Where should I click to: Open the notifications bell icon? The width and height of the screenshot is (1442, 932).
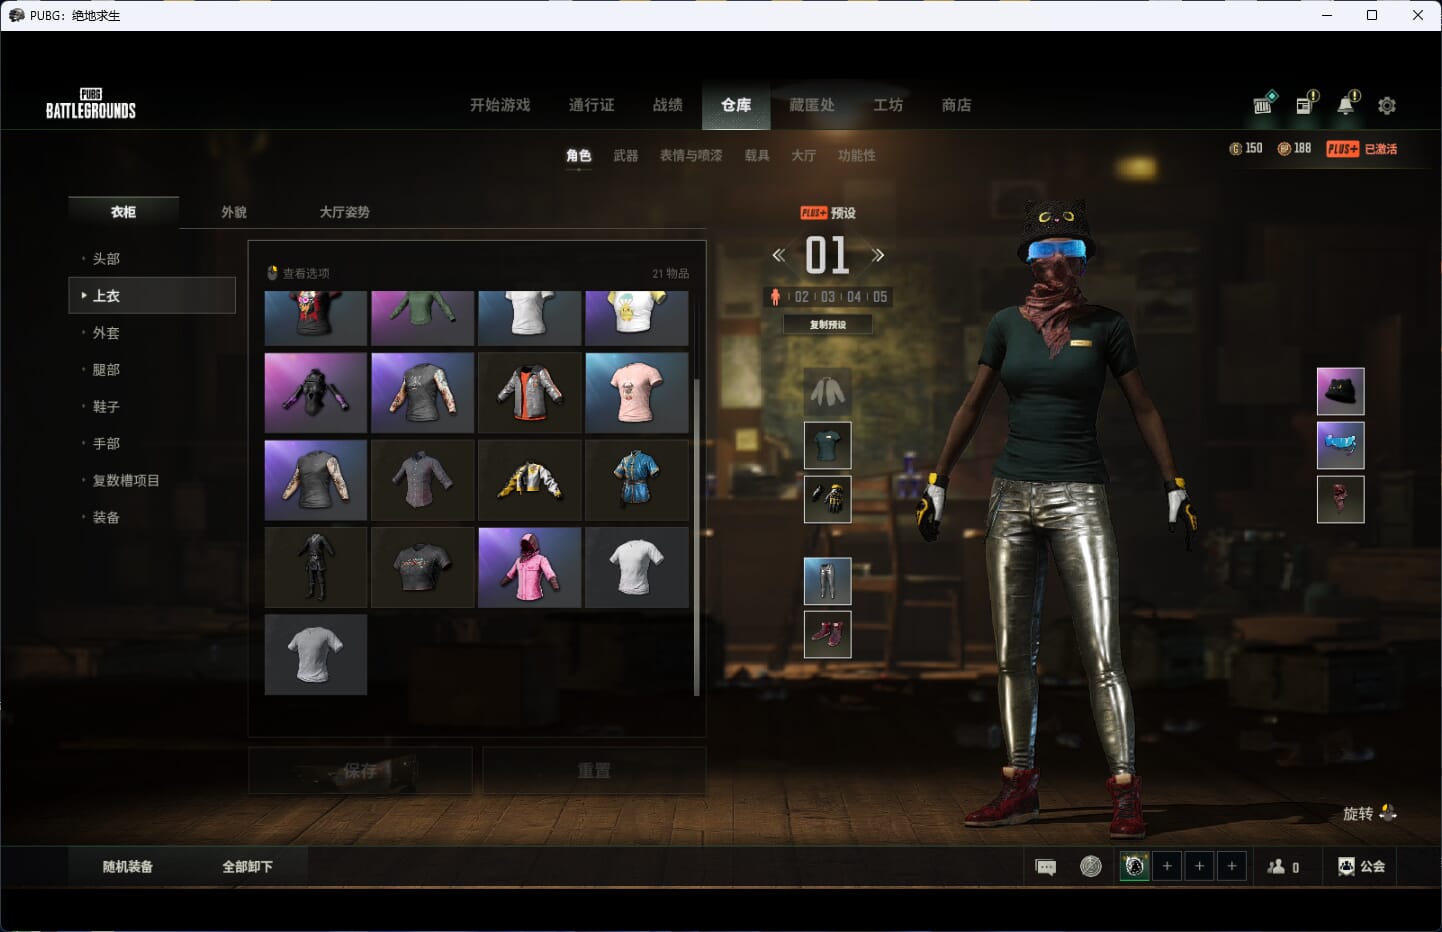pyautogui.click(x=1348, y=103)
